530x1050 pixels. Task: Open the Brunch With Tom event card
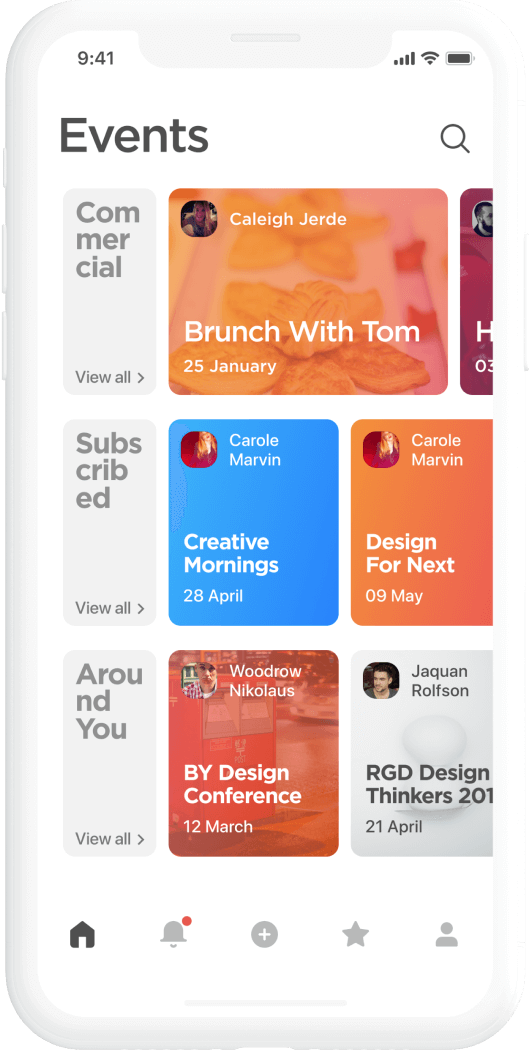308,291
